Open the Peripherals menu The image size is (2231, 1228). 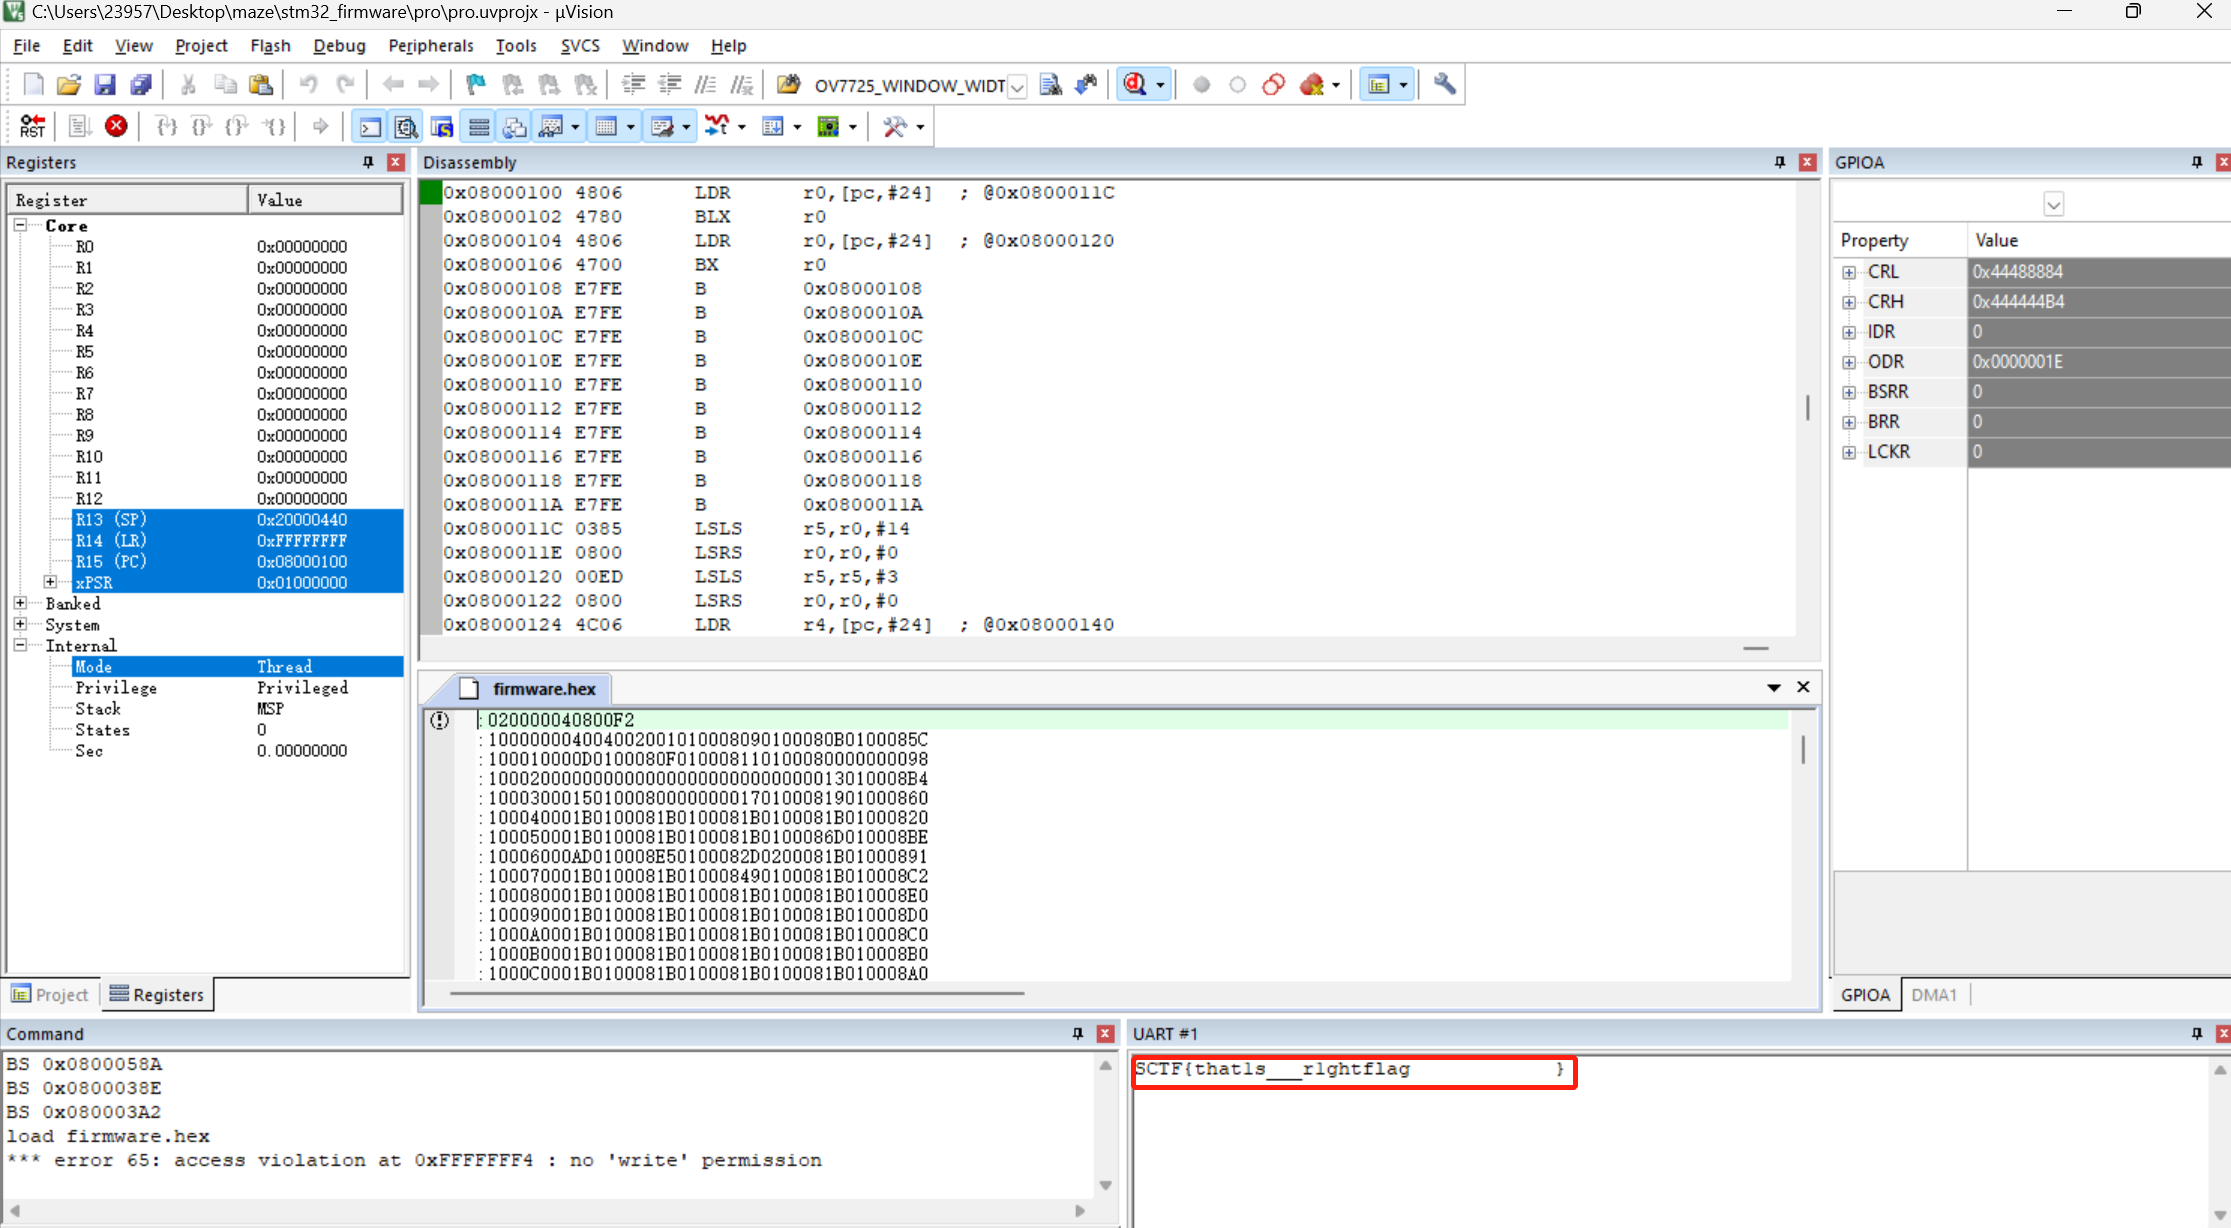[430, 46]
